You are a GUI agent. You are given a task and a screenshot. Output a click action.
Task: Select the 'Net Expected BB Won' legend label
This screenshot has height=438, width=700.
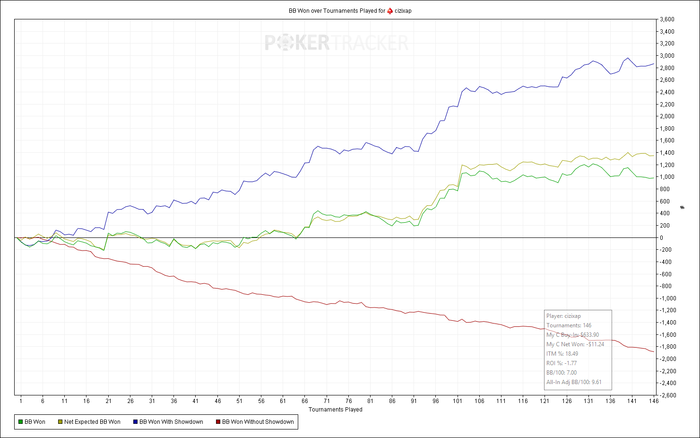pyautogui.click(x=92, y=422)
